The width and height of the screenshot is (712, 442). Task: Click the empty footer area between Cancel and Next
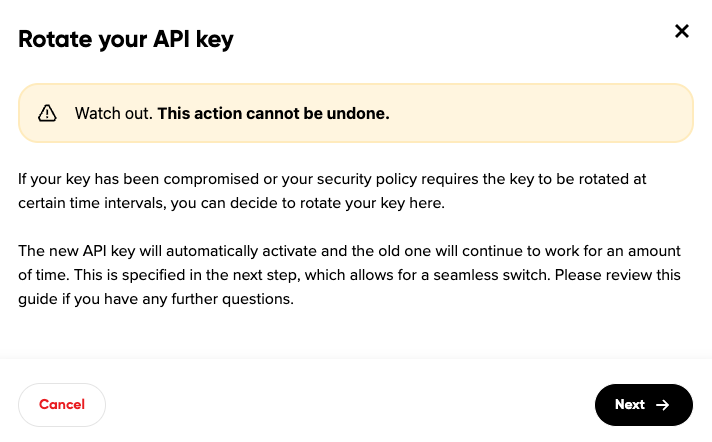[x=350, y=405]
